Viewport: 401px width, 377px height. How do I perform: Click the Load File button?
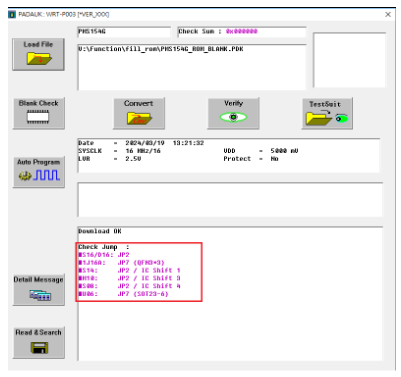tap(38, 54)
